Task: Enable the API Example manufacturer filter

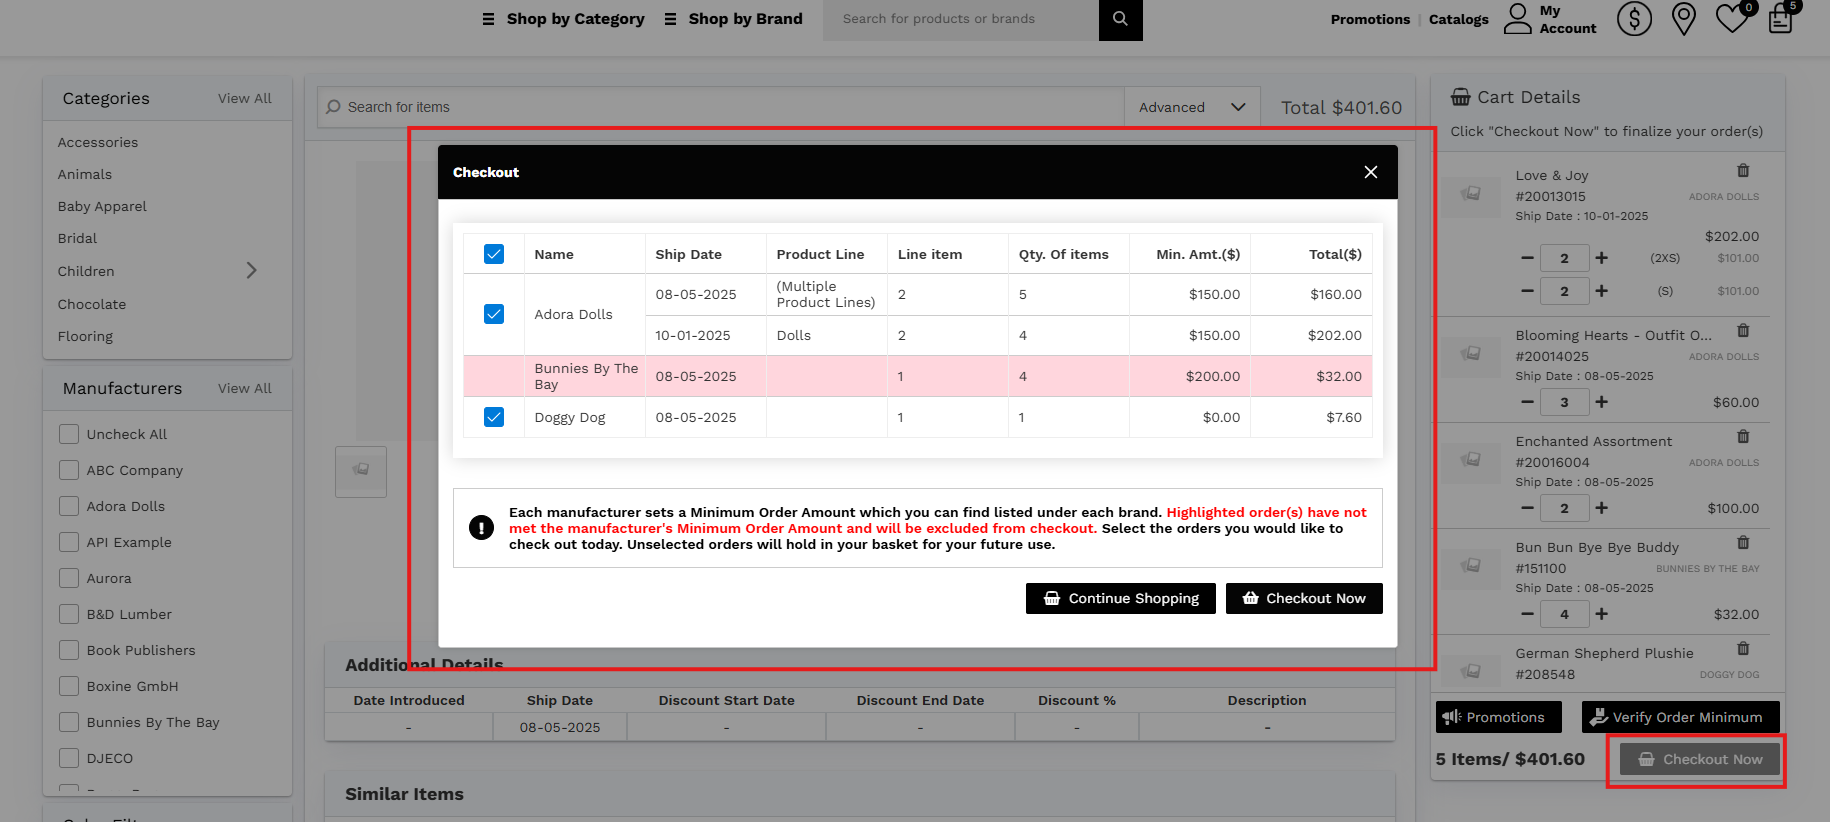Action: 69,542
